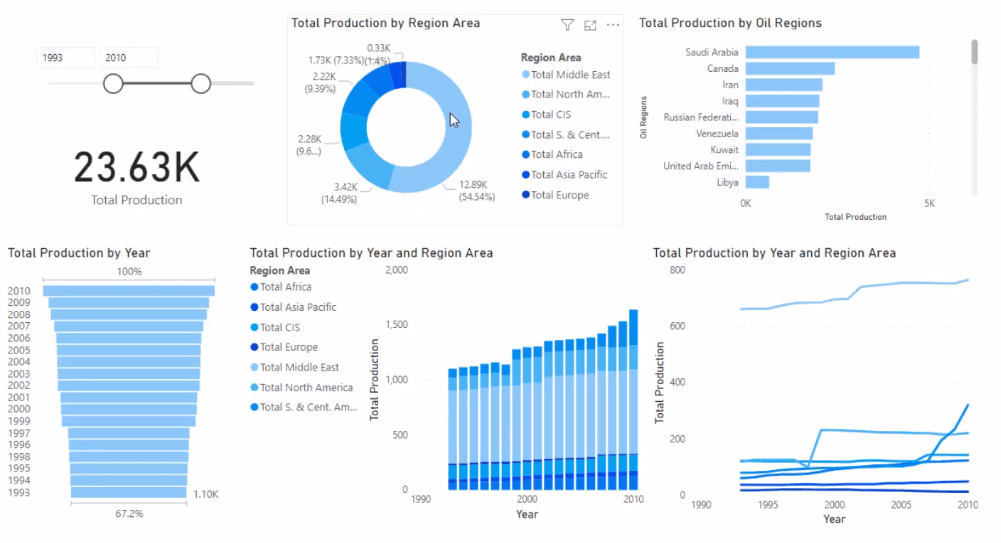Image resolution: width=1001 pixels, height=543 pixels.
Task: Click the 3.42K (14.49%) donut label
Action: tap(339, 193)
